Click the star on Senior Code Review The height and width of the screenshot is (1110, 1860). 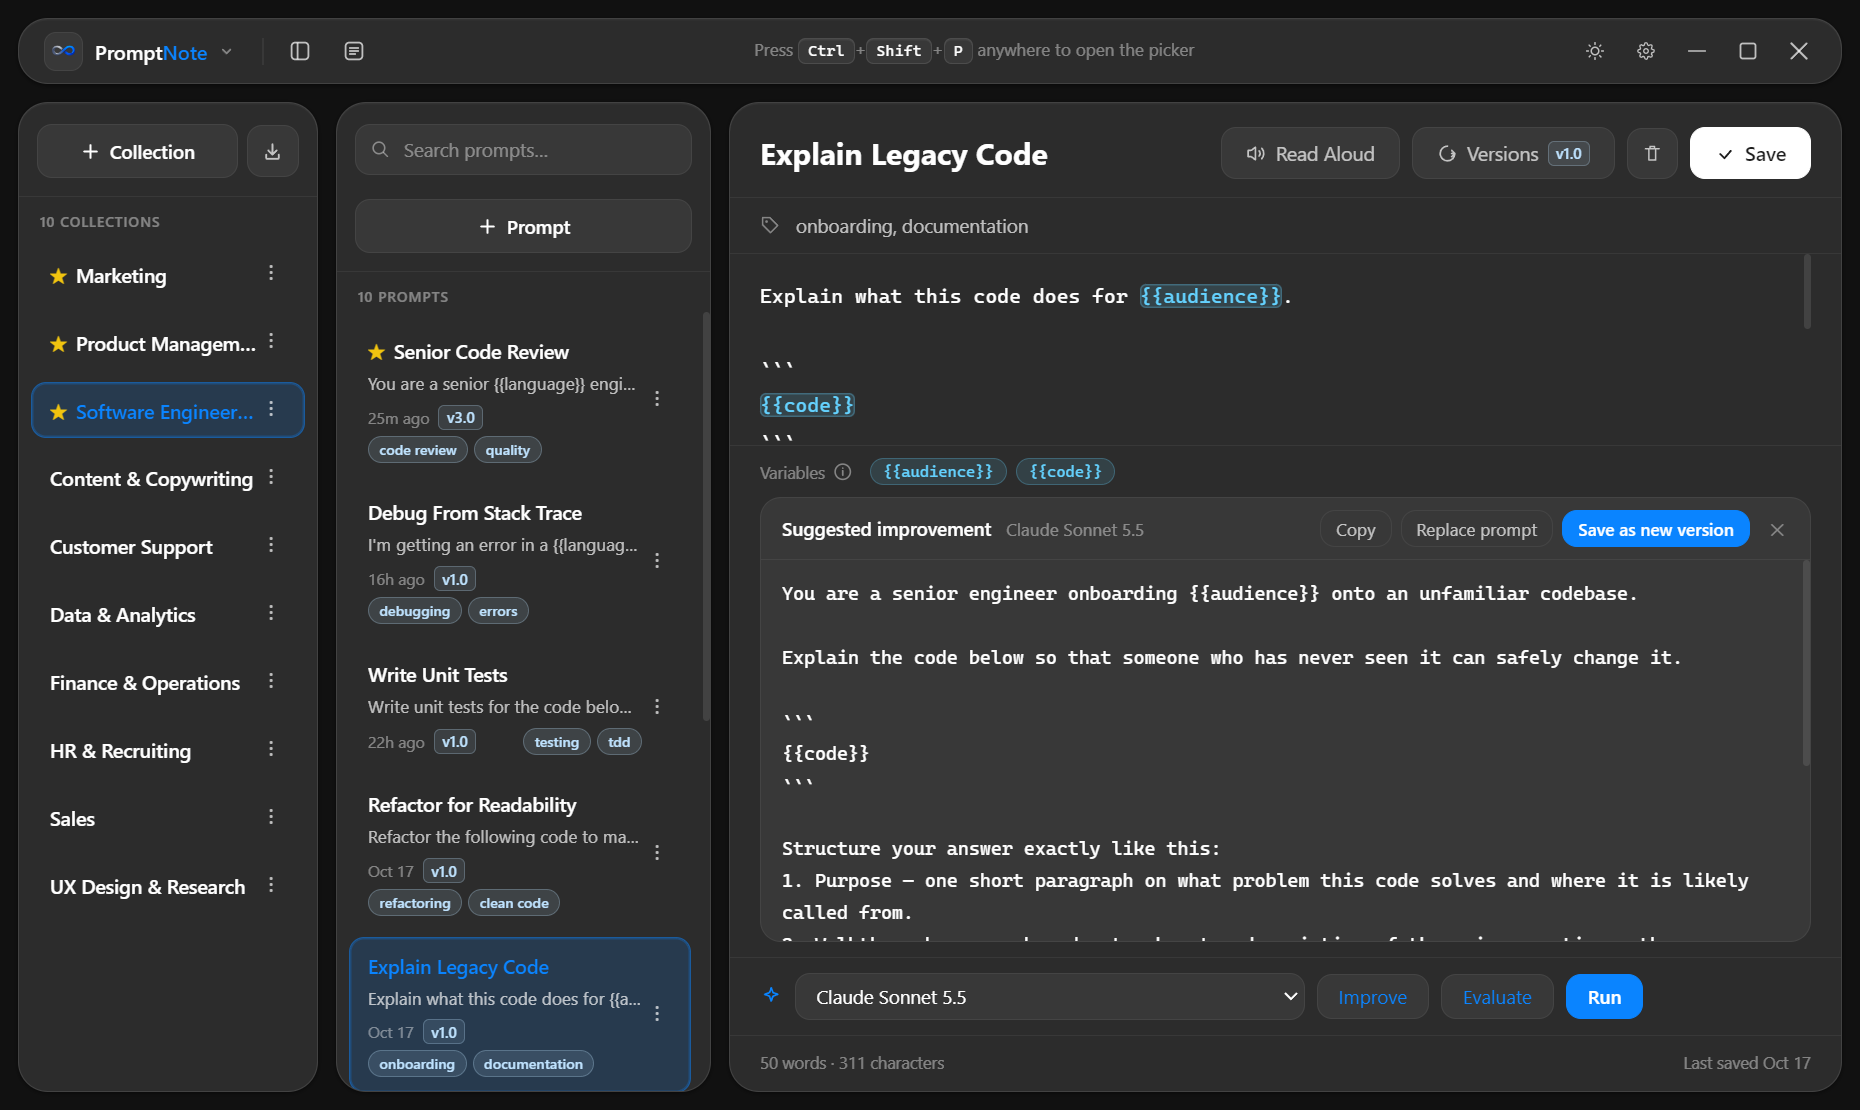click(376, 352)
